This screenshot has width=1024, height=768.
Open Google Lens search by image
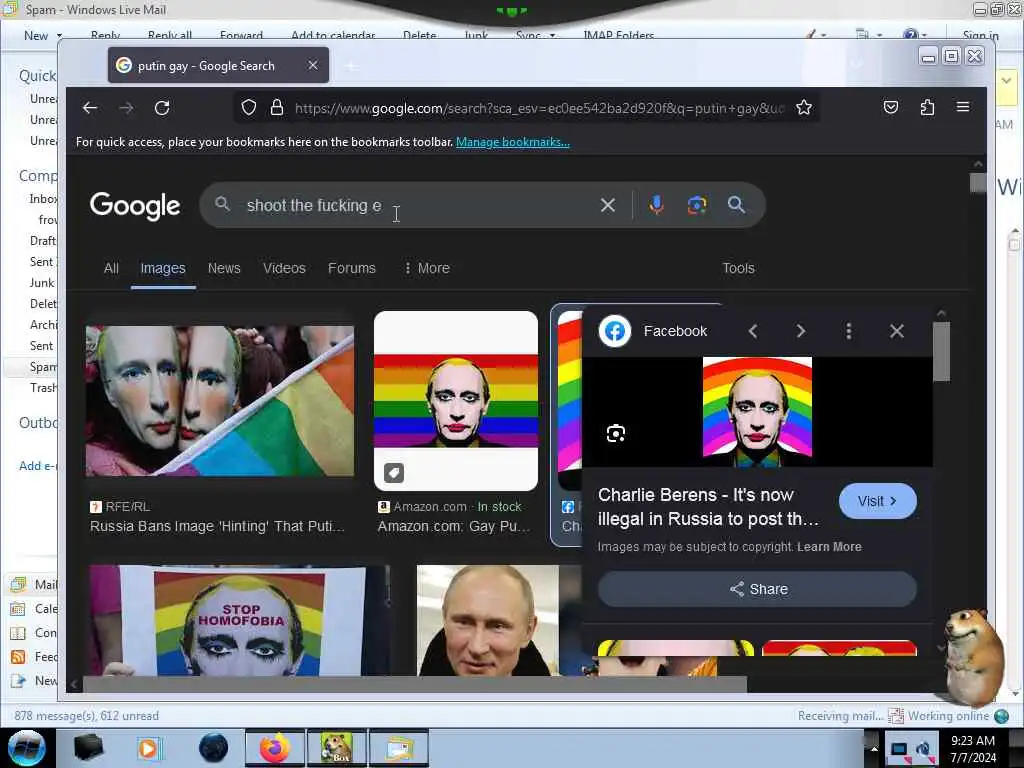(697, 205)
